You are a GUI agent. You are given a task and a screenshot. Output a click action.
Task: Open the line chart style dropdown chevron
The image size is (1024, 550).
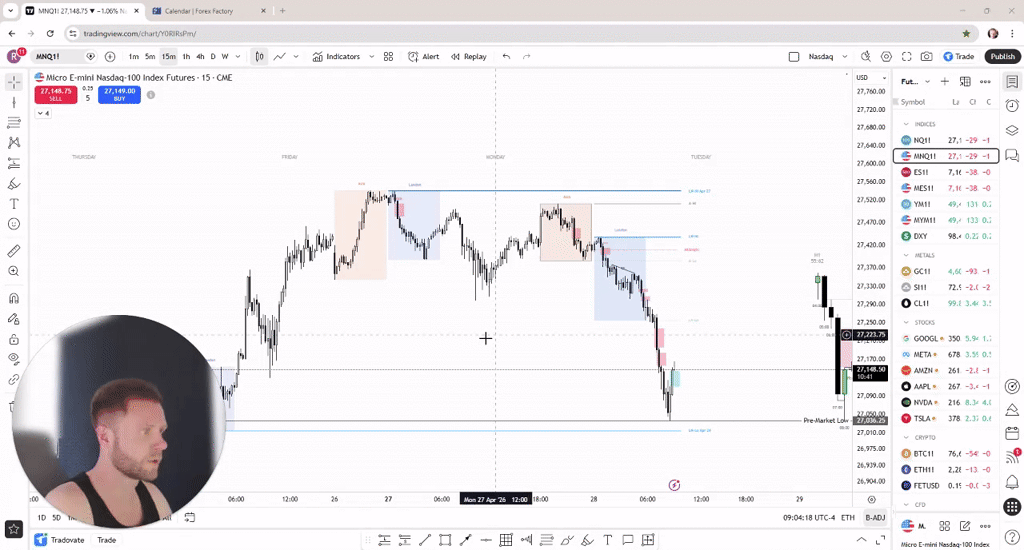[296, 57]
